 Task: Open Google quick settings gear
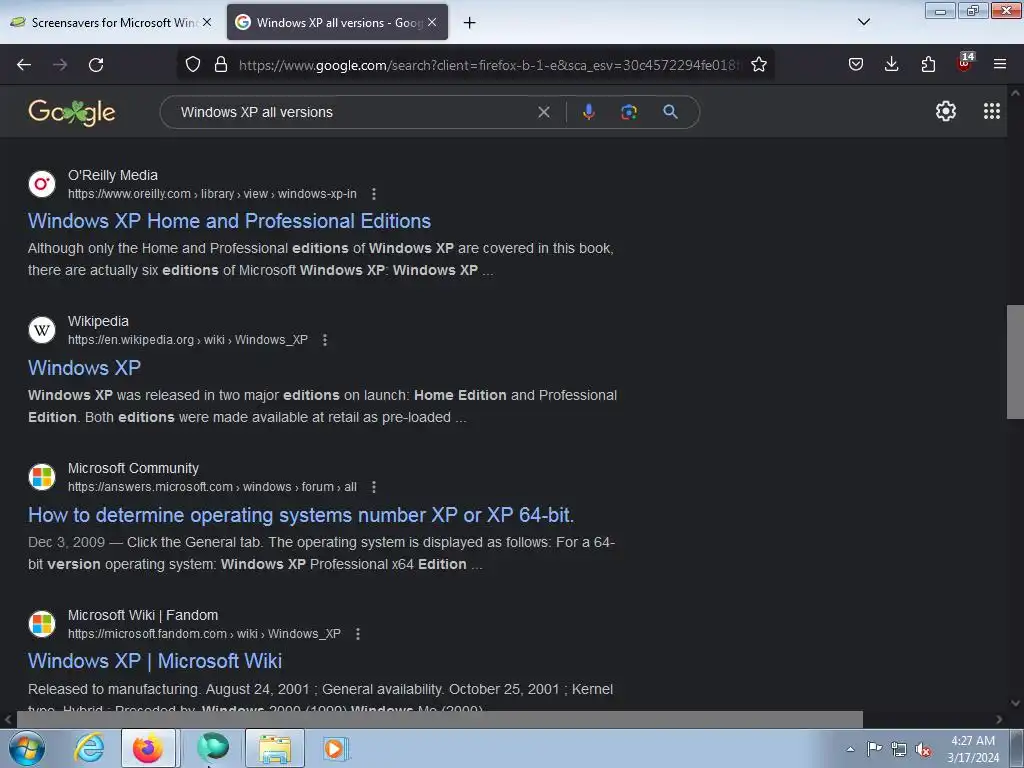[x=946, y=111]
